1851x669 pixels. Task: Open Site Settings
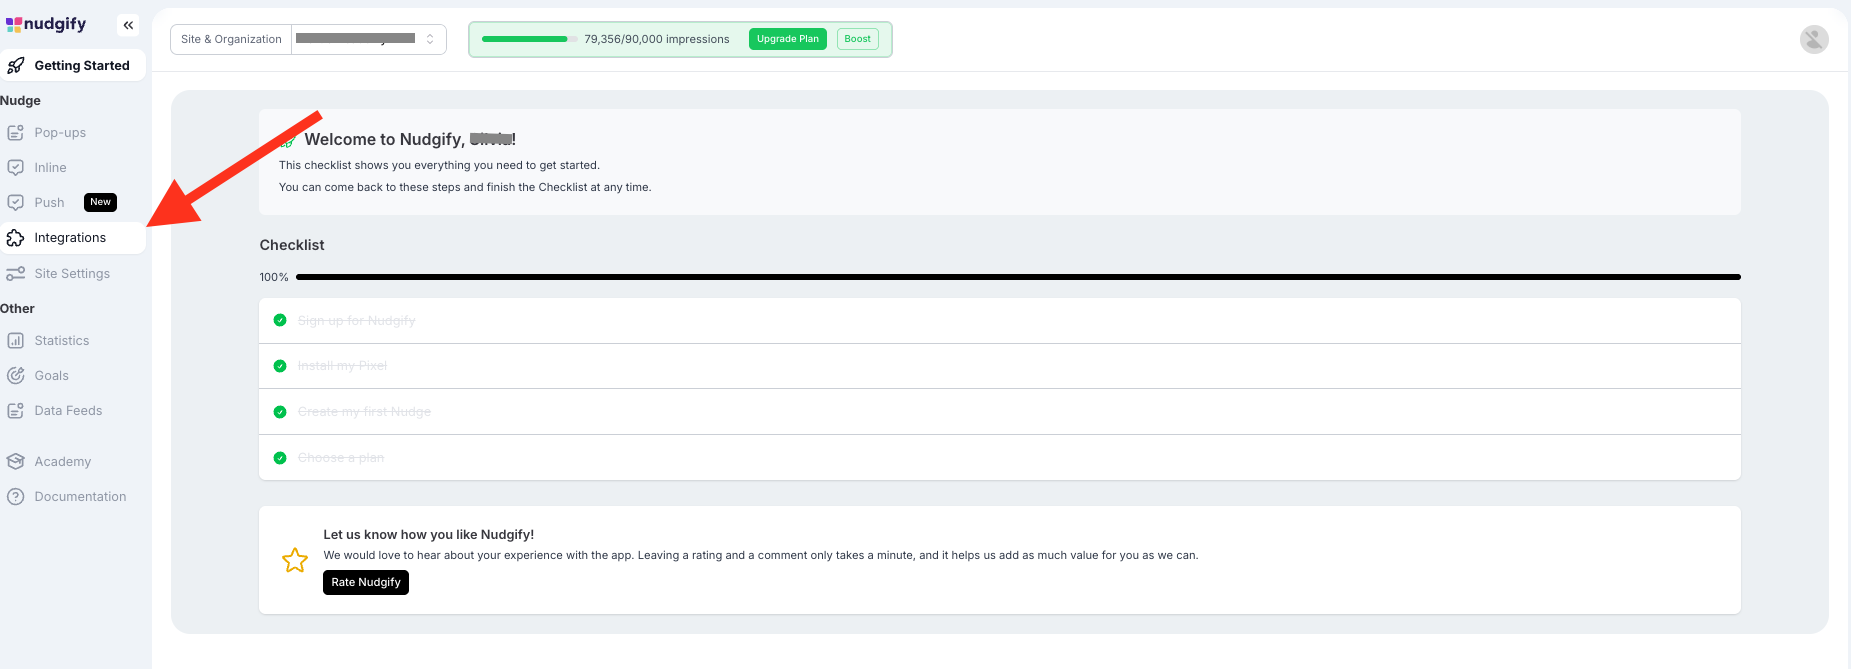click(73, 274)
